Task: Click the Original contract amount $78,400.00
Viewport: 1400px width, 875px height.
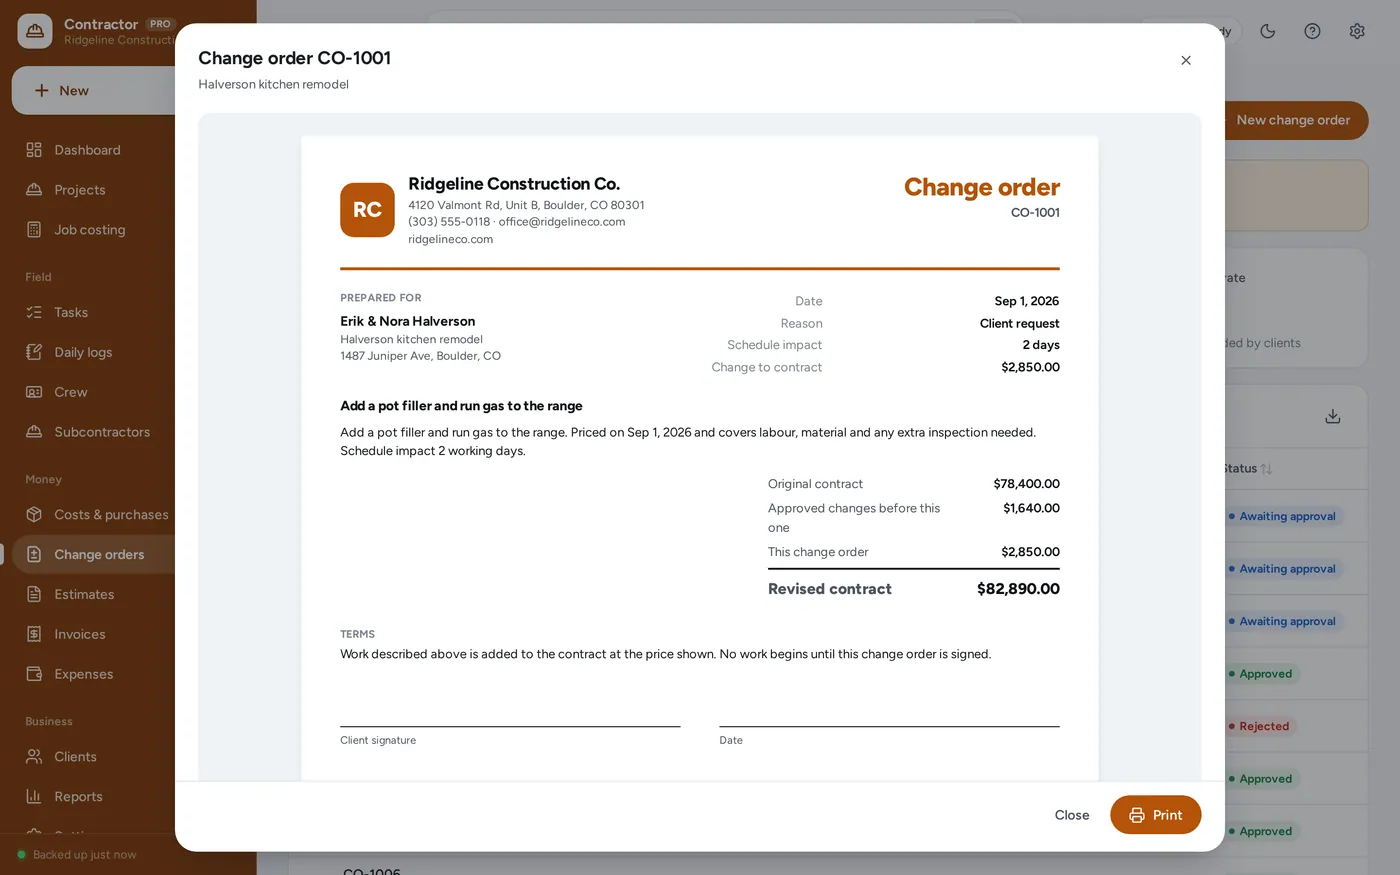Action: pos(1026,484)
